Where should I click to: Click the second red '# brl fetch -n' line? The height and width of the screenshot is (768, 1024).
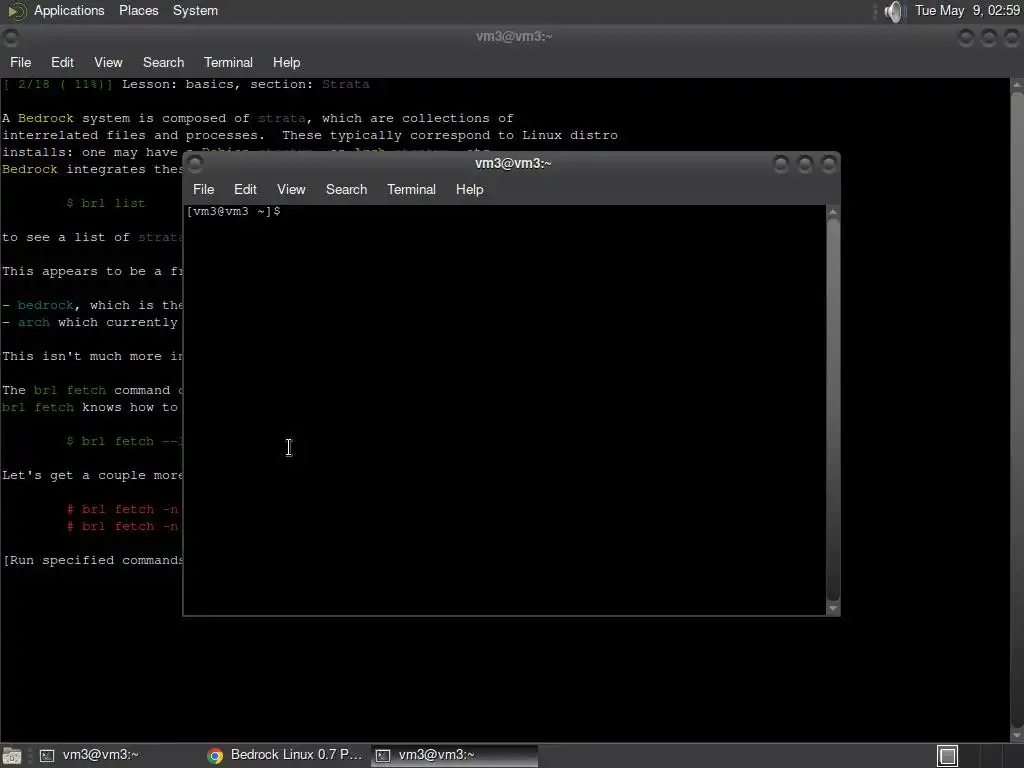tap(122, 526)
